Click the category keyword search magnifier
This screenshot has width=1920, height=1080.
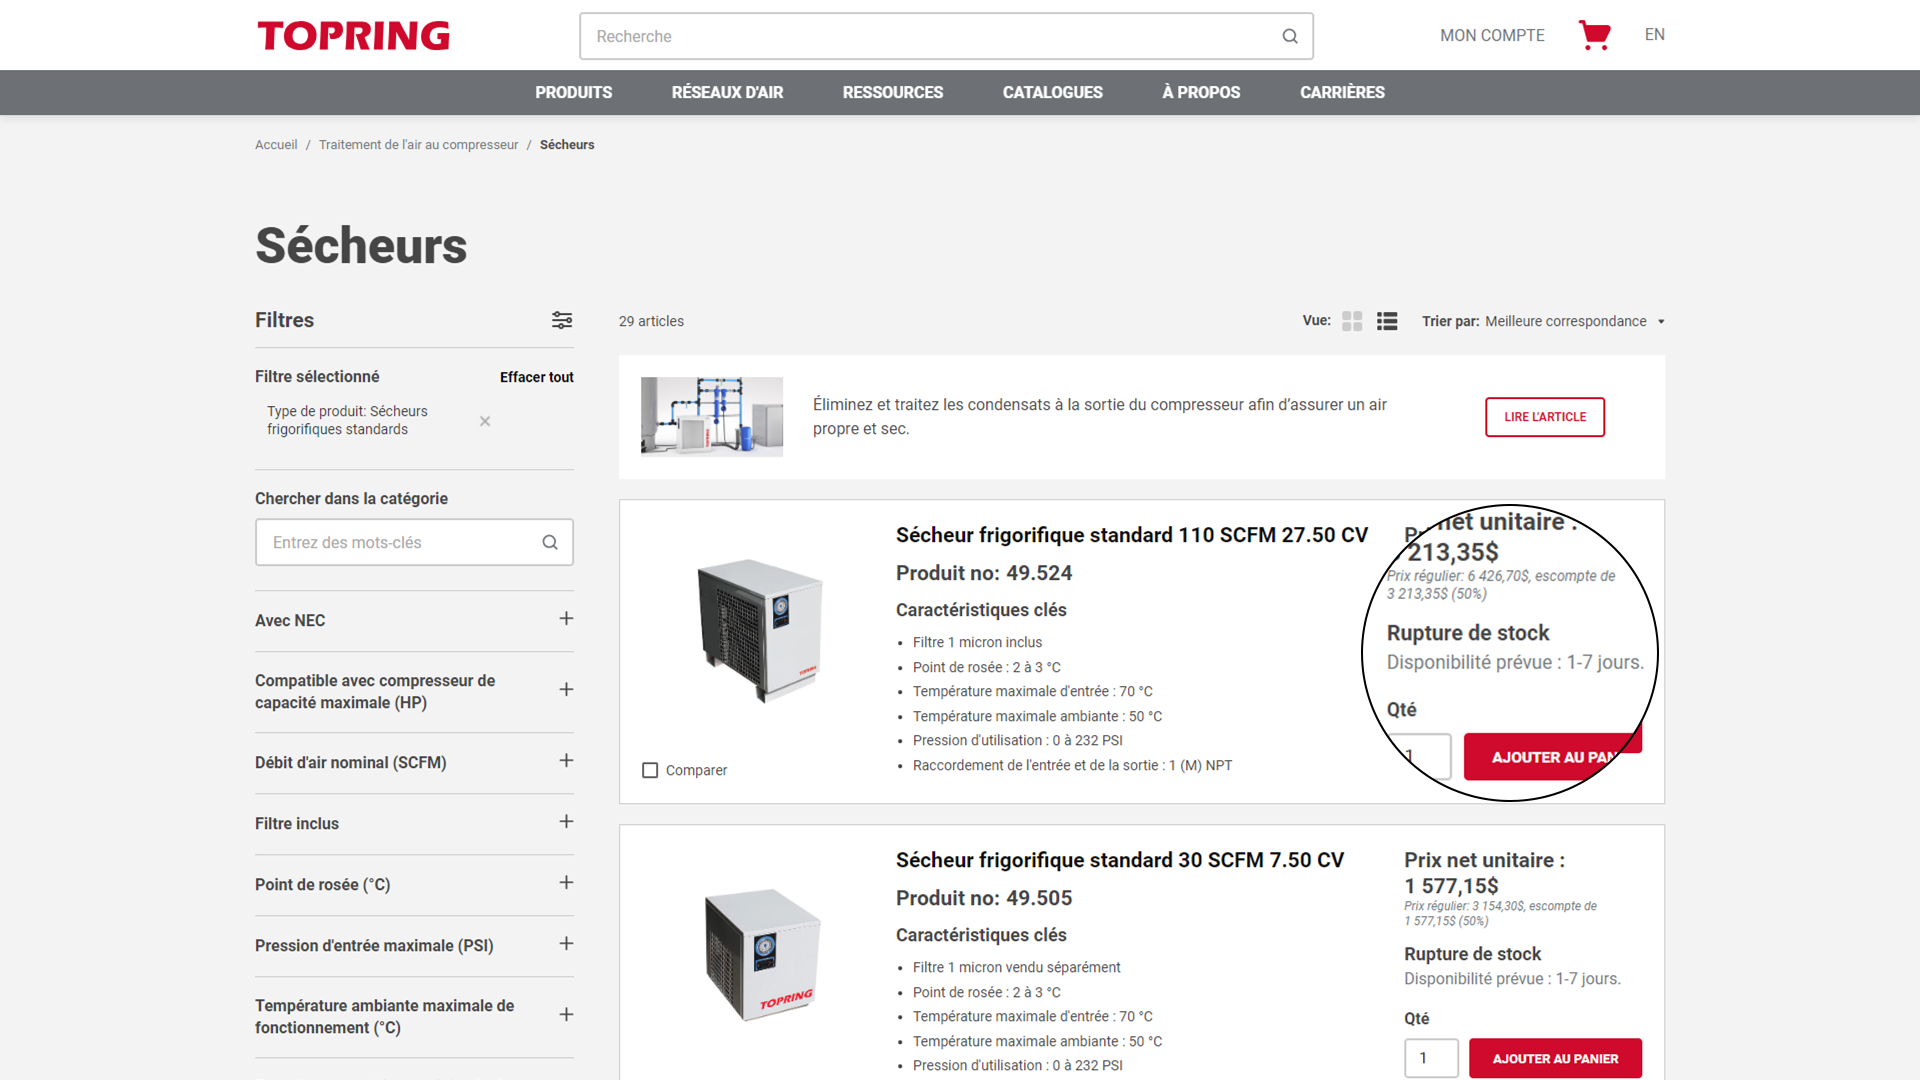coord(550,542)
